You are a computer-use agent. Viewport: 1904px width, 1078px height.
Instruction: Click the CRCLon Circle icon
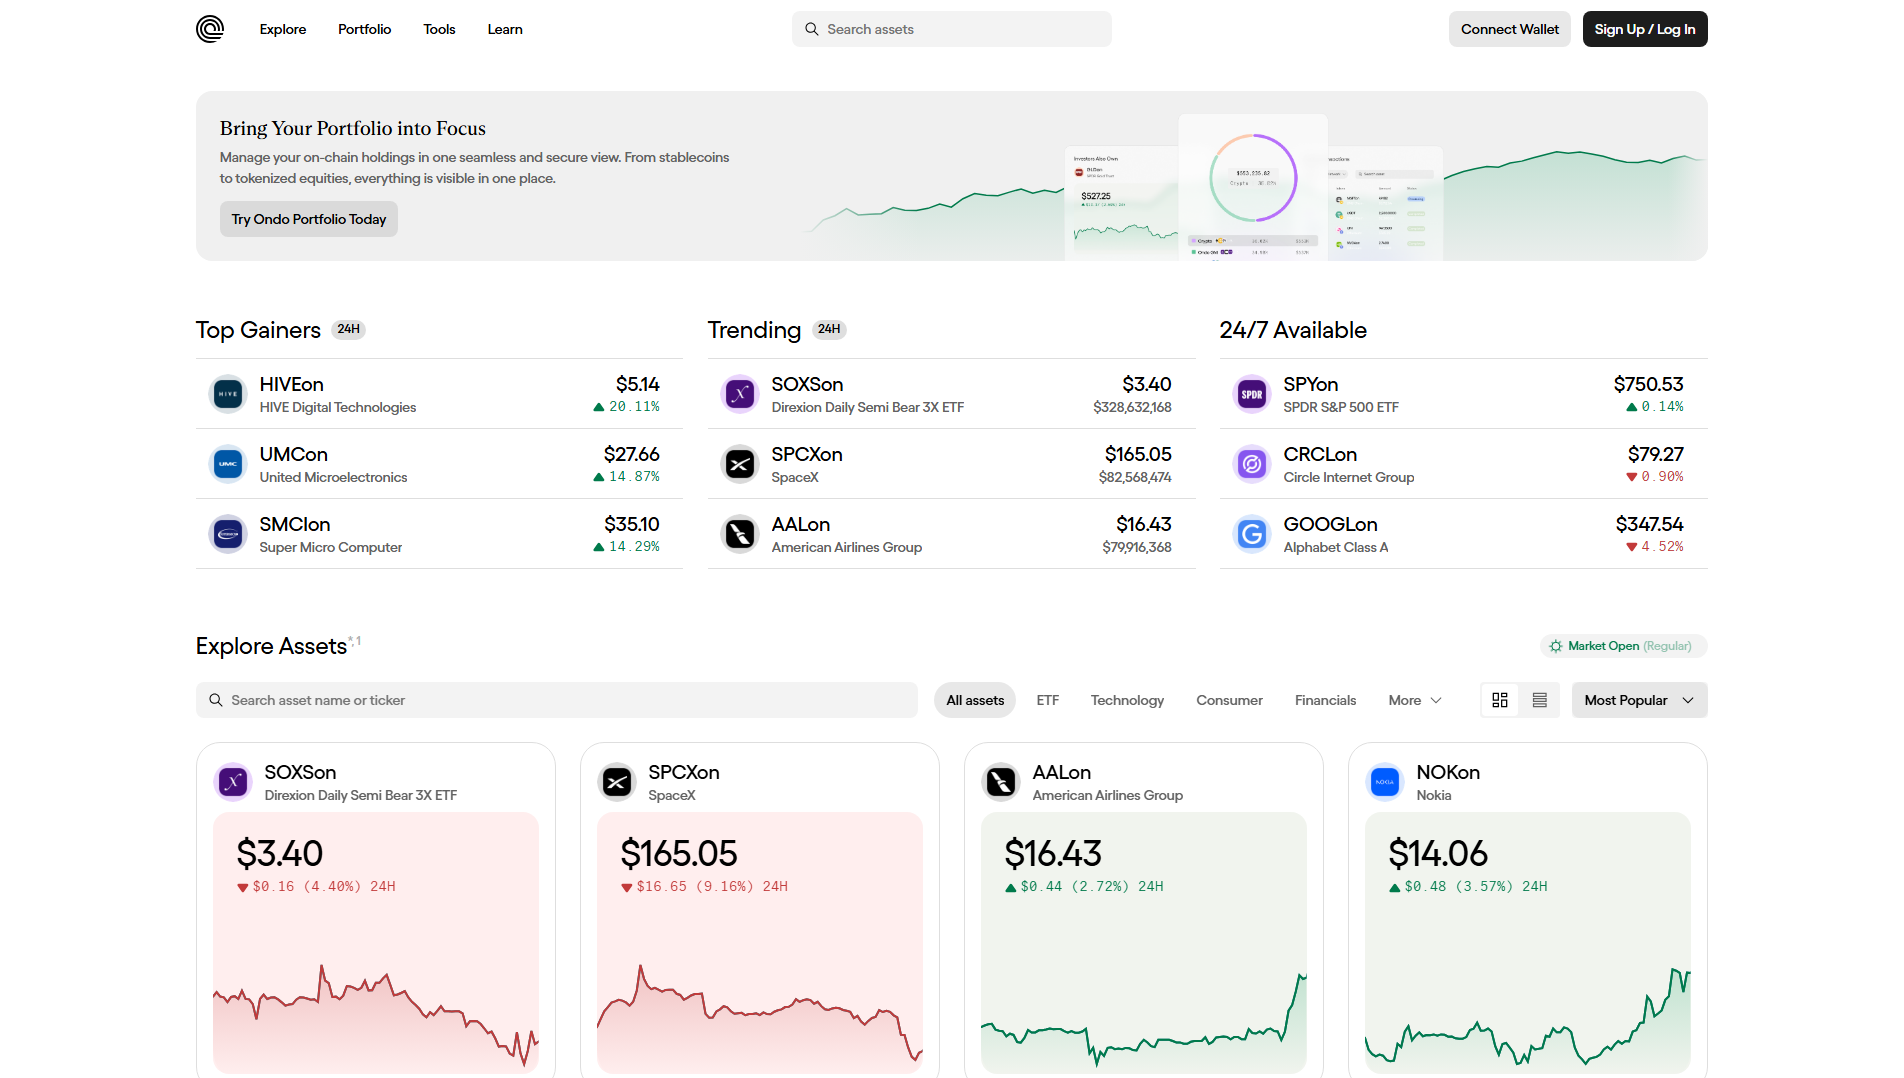[x=1252, y=464]
